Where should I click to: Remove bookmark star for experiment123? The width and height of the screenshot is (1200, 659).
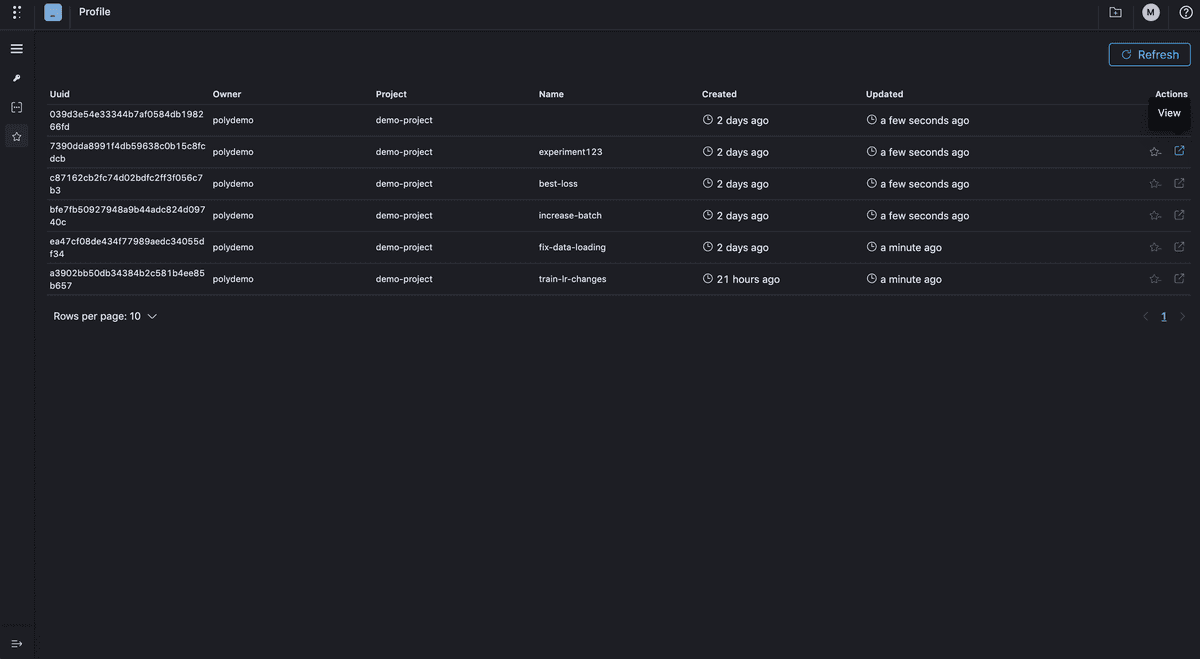point(1155,152)
